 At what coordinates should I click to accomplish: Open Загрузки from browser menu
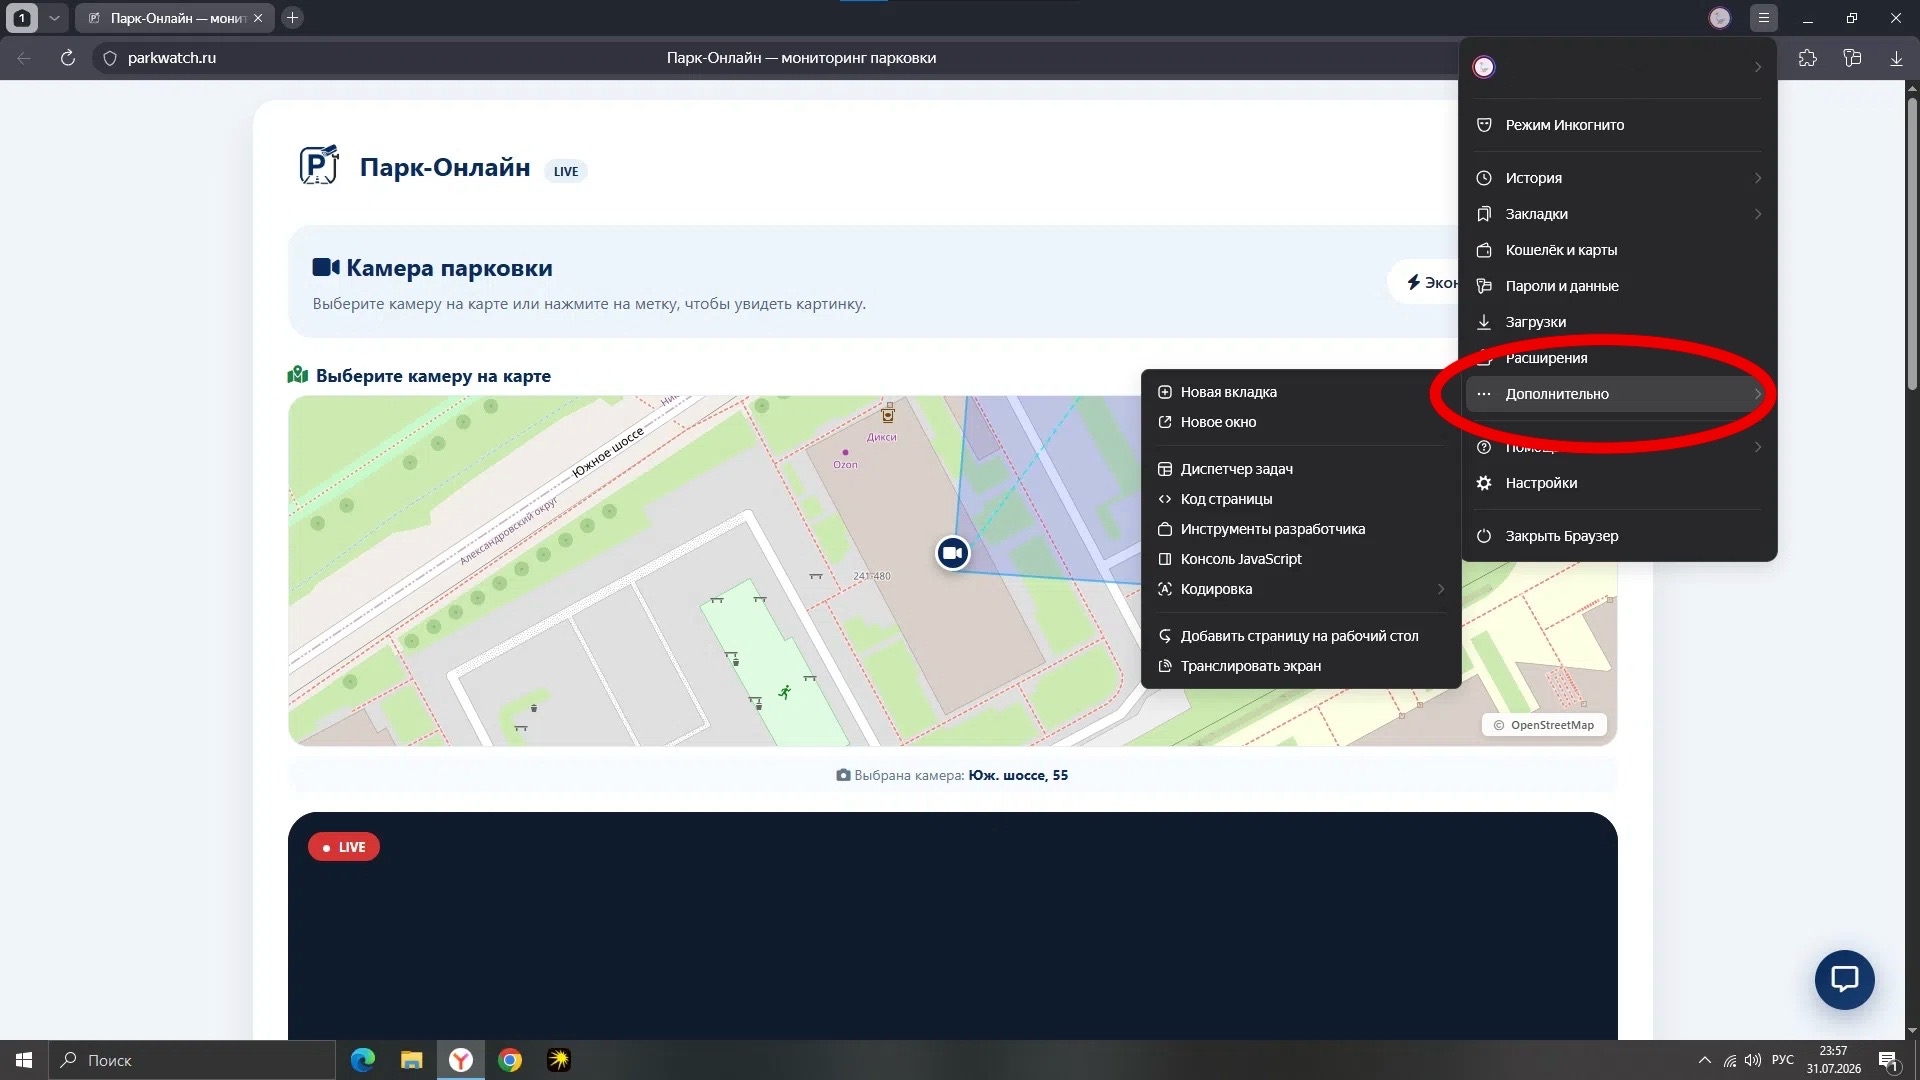tap(1617, 322)
